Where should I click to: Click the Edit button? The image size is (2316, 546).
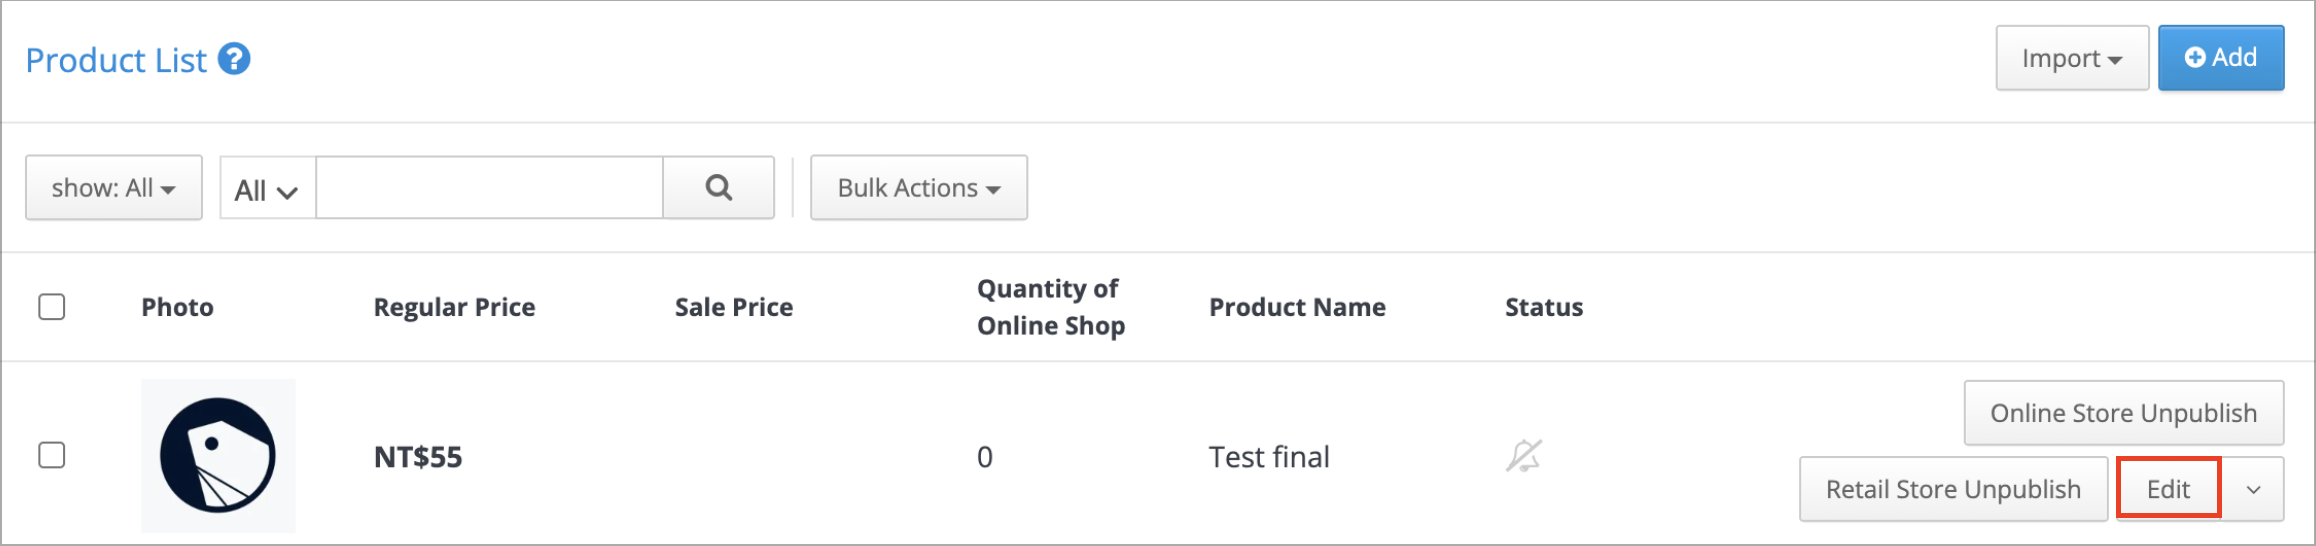[2168, 488]
